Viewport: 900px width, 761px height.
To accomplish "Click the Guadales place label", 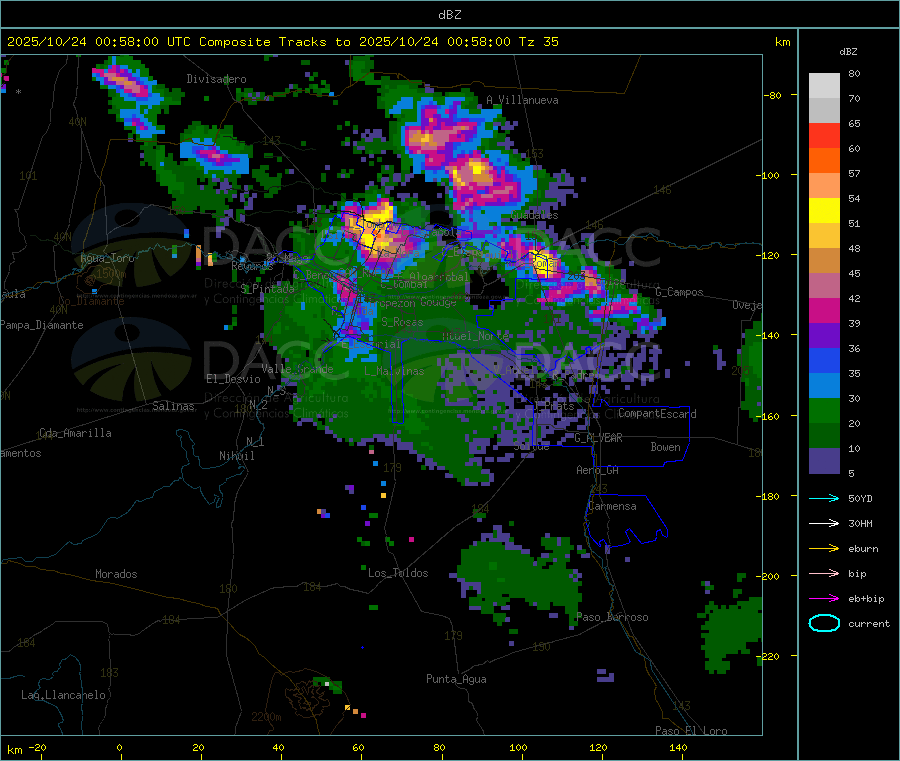I will tap(534, 215).
